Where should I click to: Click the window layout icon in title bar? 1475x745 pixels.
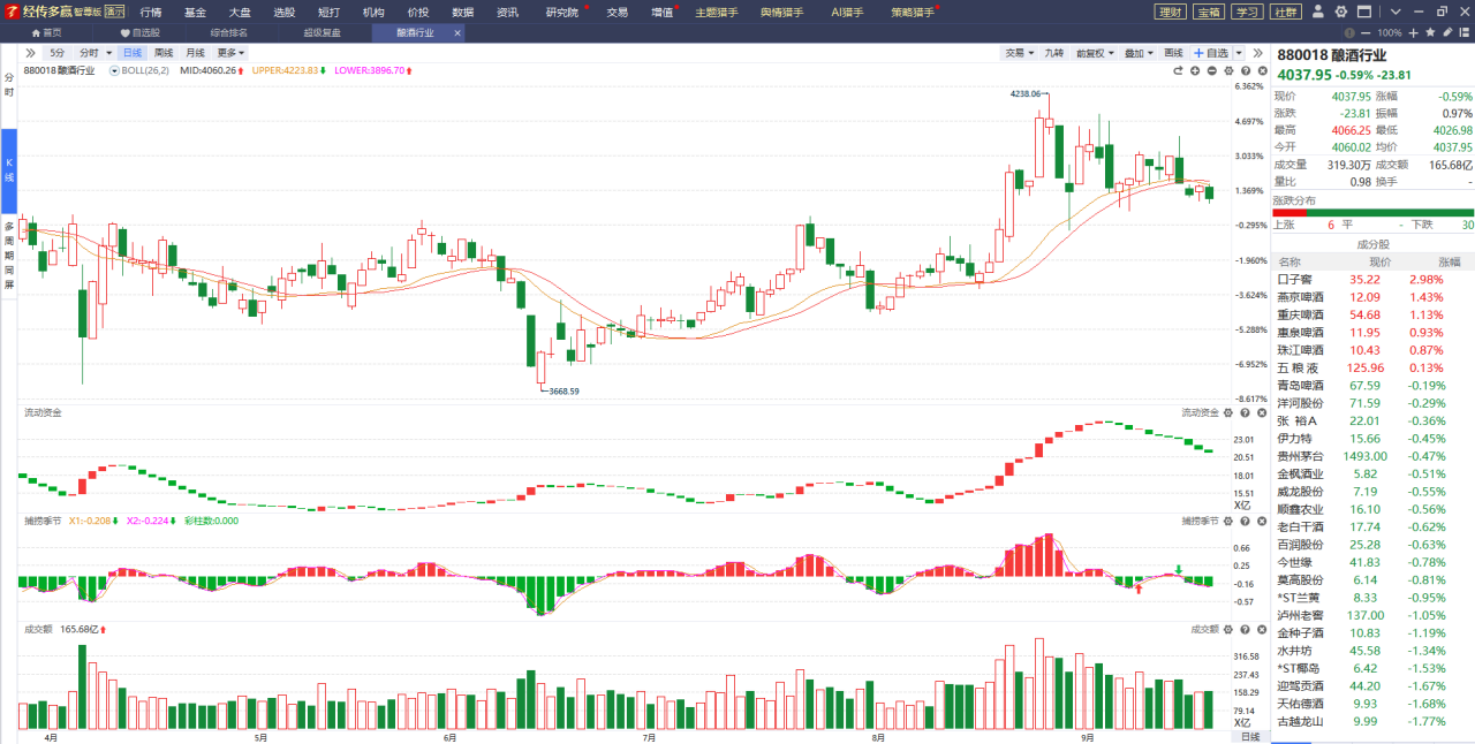point(1365,12)
